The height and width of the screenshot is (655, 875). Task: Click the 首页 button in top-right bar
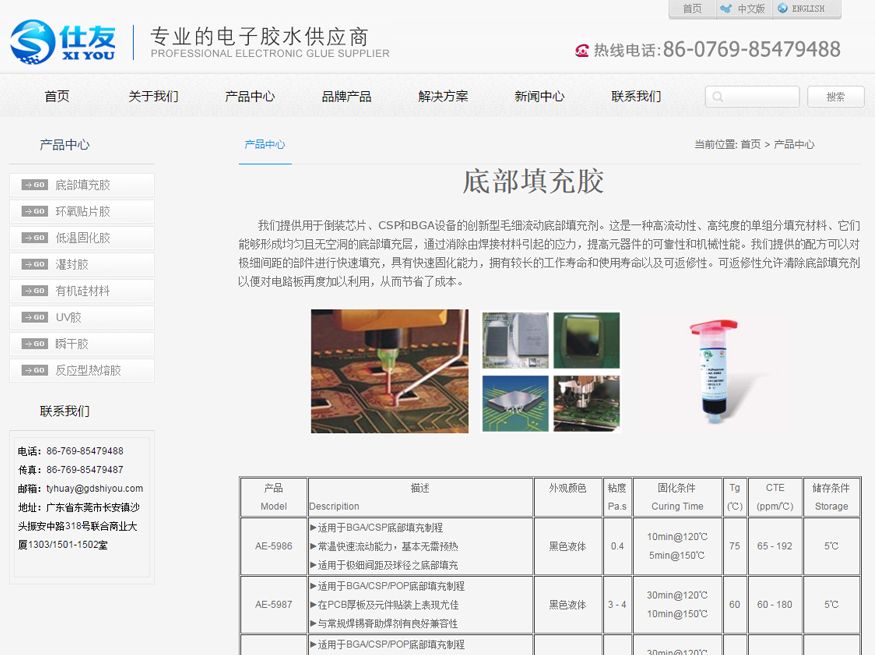tap(693, 8)
